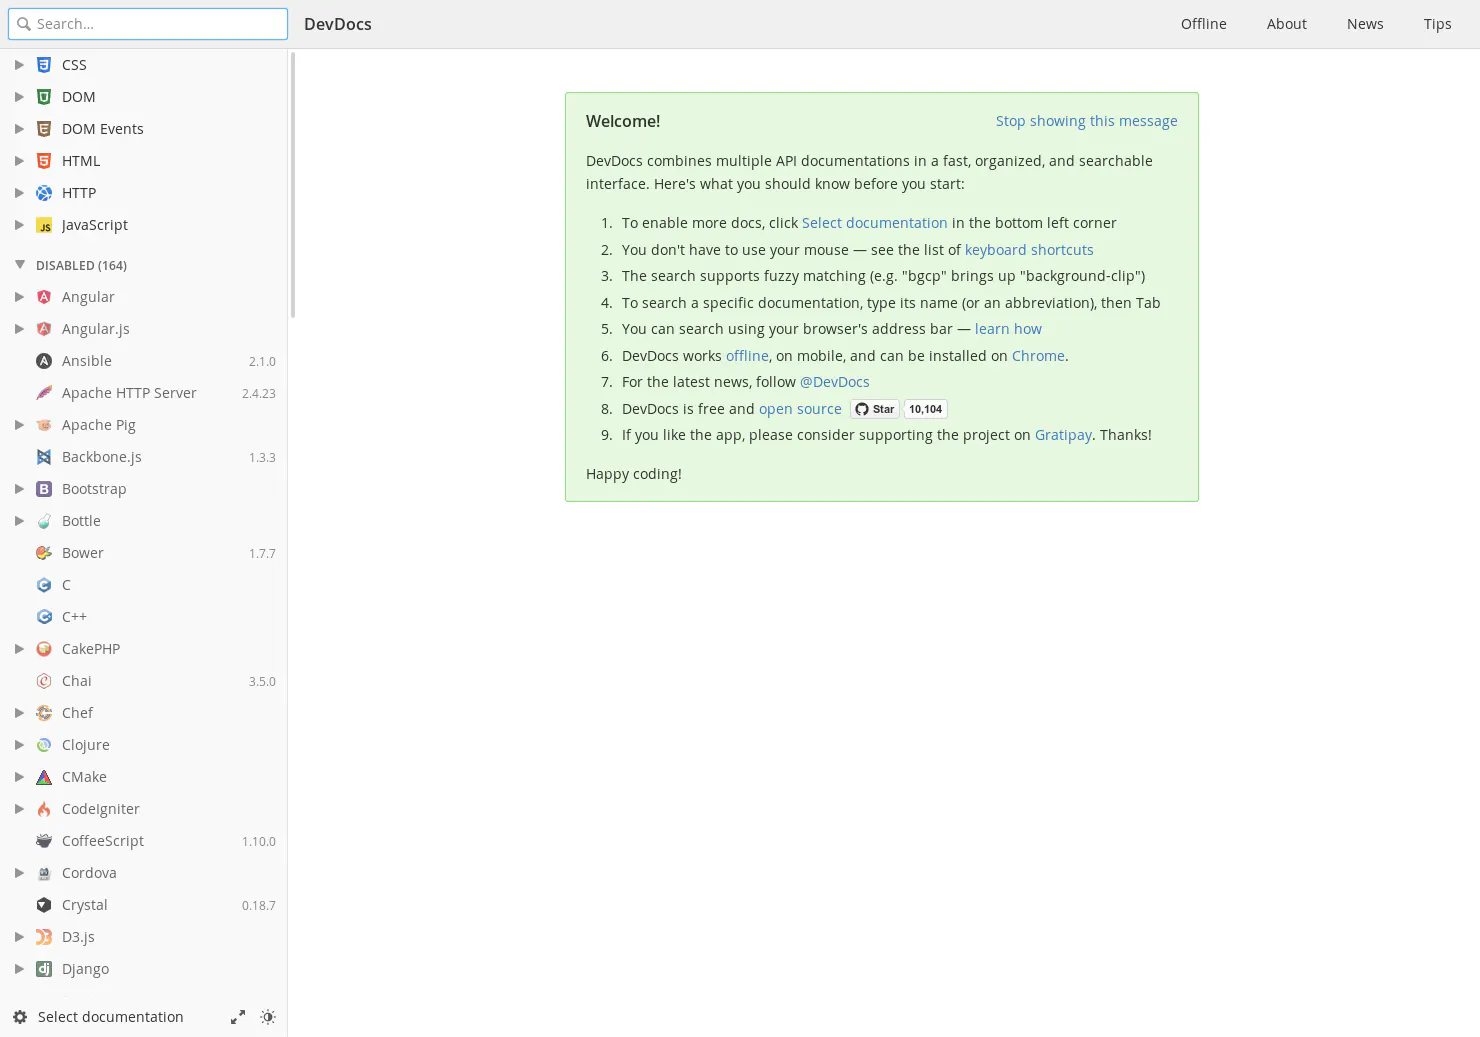Open the Tips page

(1437, 24)
